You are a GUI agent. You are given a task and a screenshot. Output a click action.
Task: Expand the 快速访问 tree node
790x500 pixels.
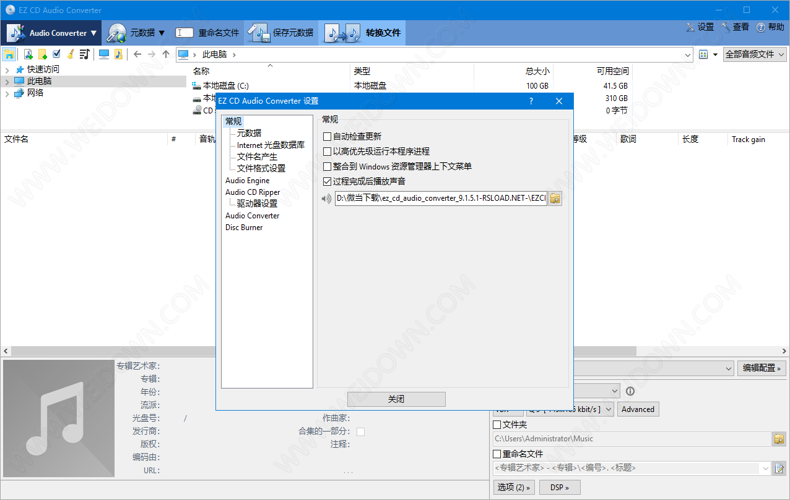tap(7, 70)
